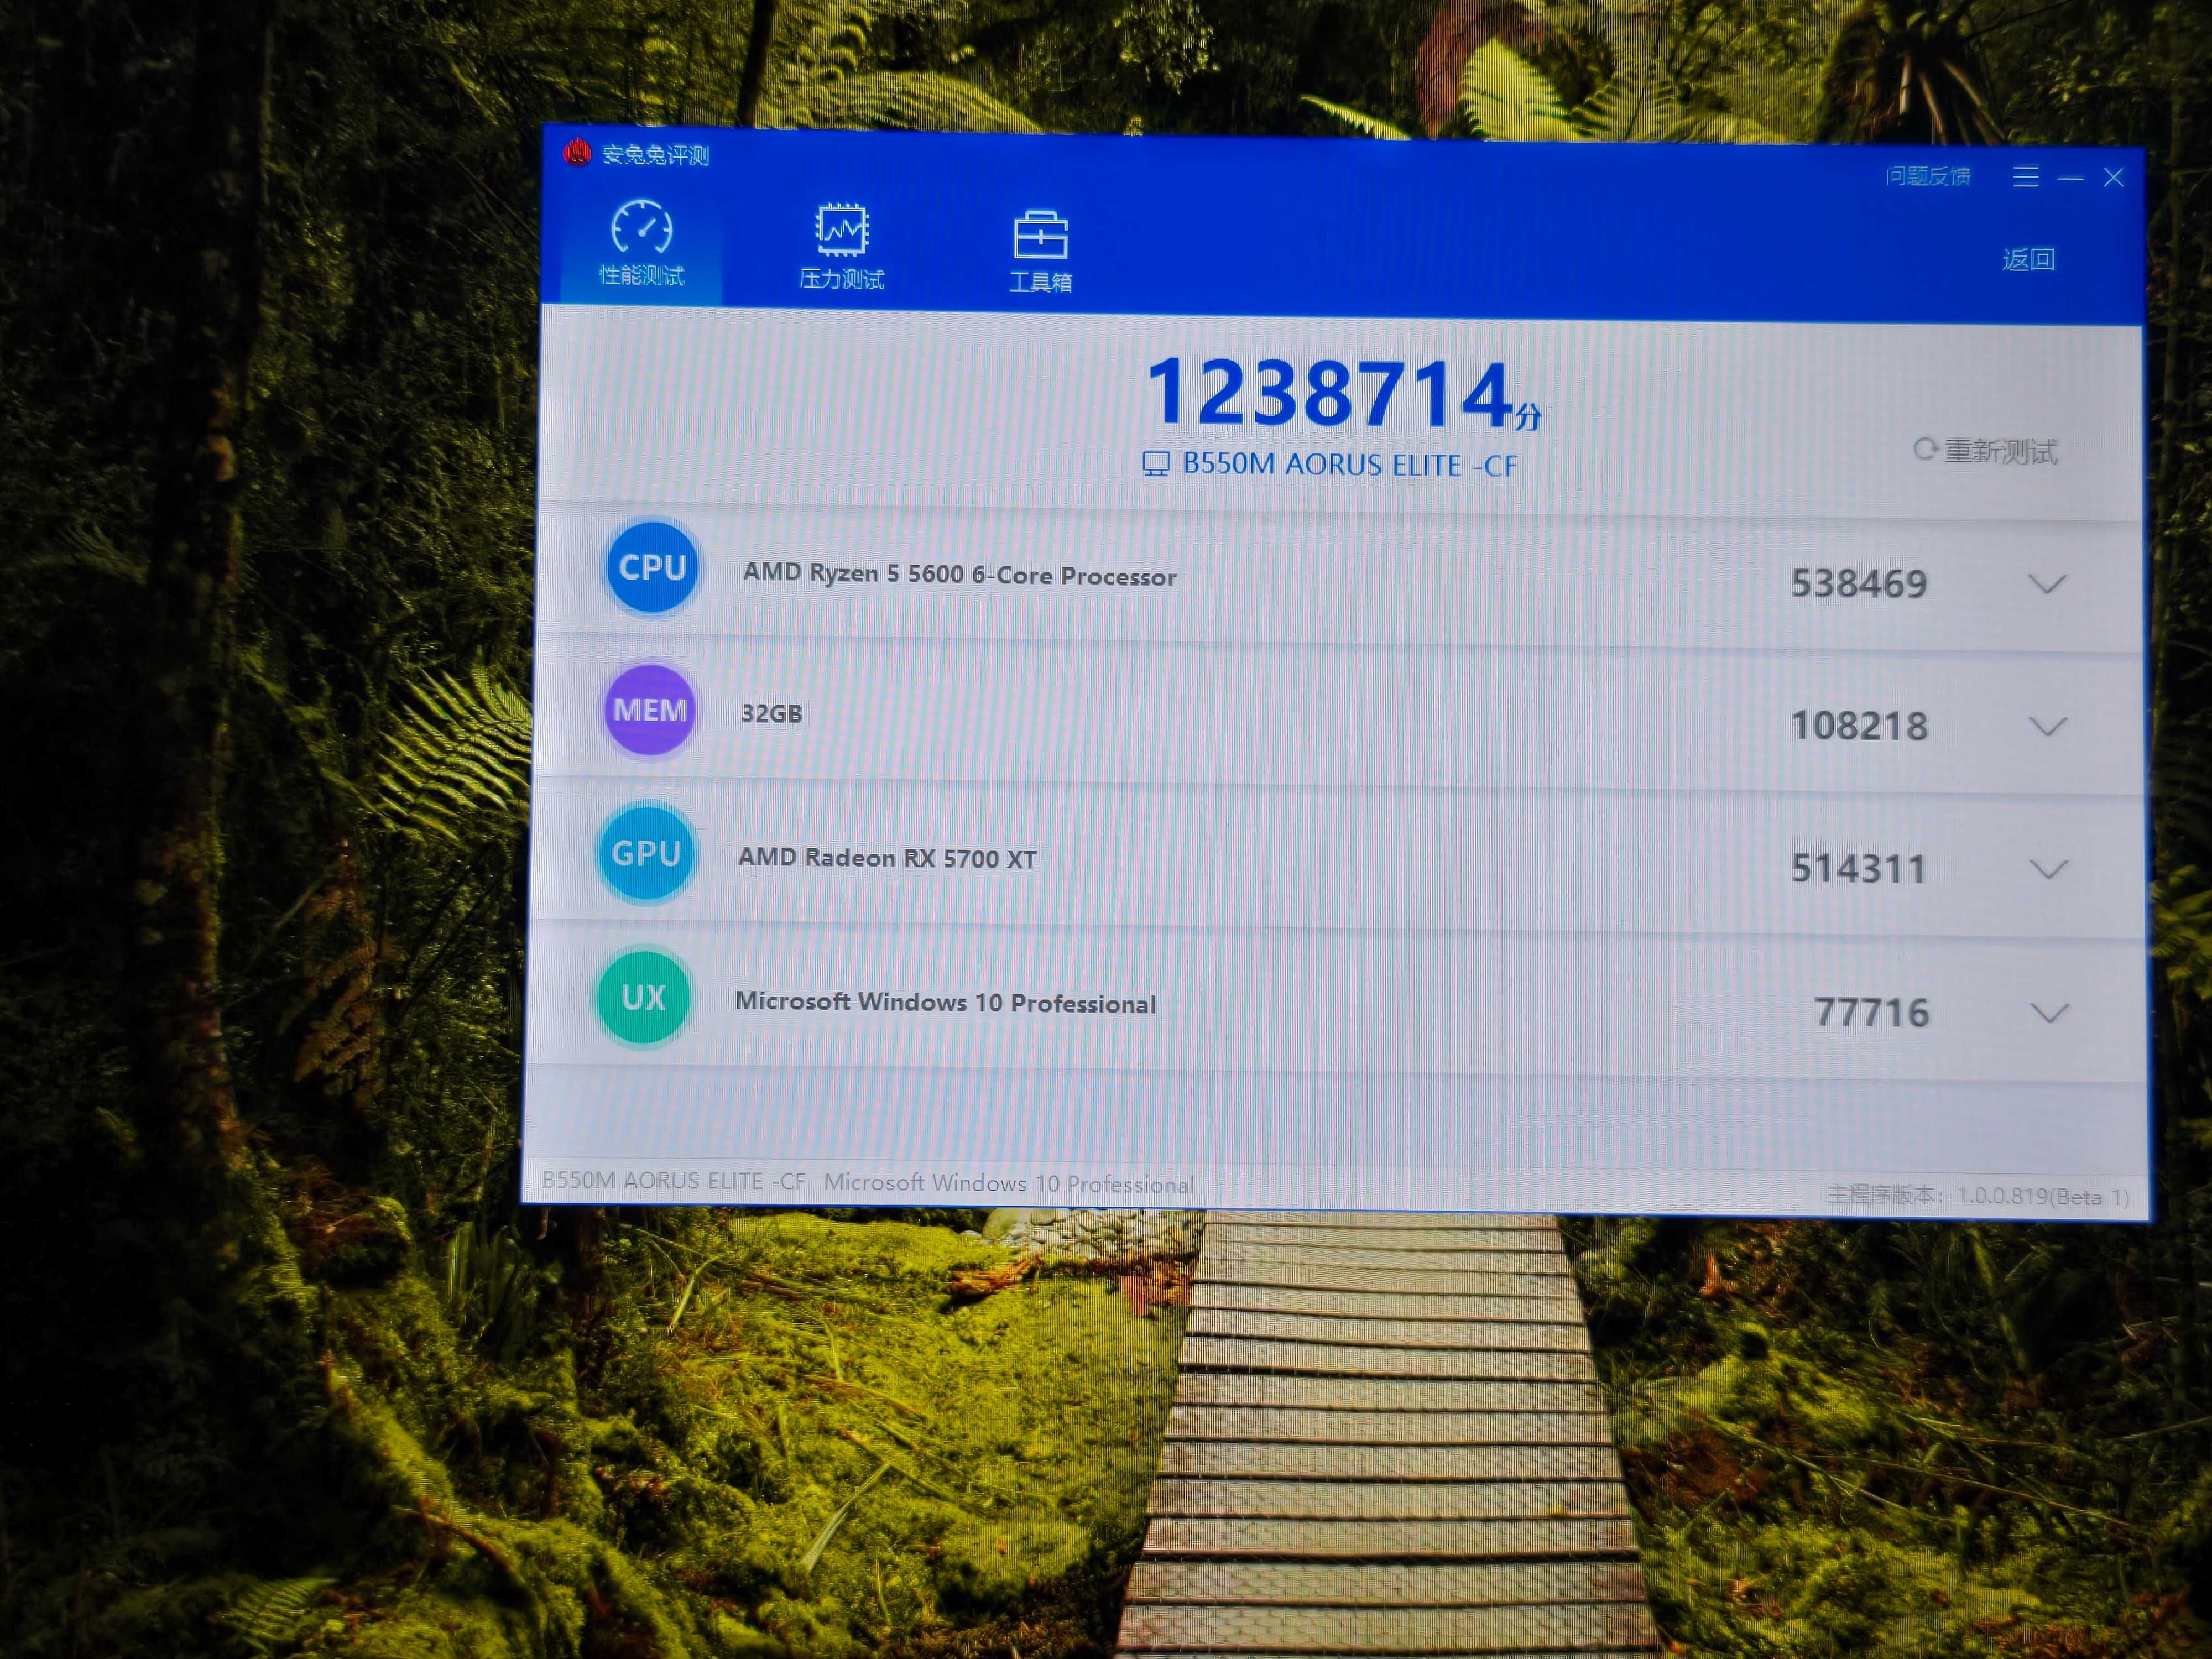Select the AMD Ryzen 5 5600 6-Core Processor text
The image size is (2212, 1659).
[x=960, y=575]
